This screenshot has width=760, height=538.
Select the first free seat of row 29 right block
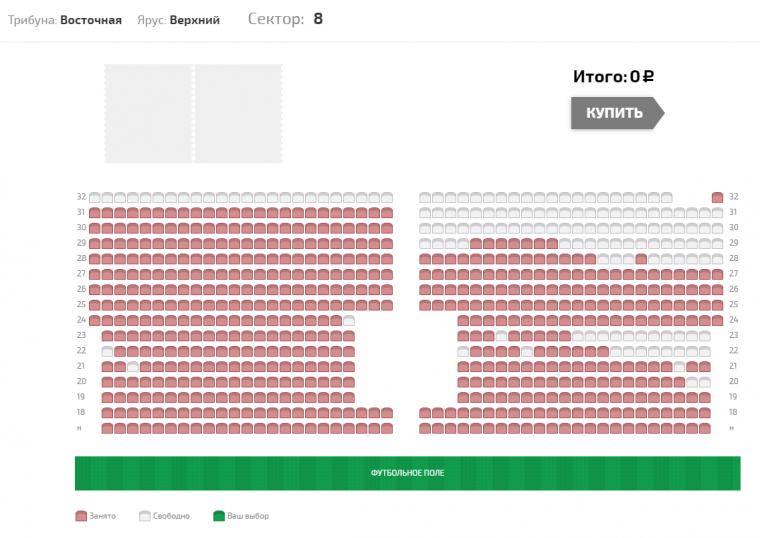(425, 244)
